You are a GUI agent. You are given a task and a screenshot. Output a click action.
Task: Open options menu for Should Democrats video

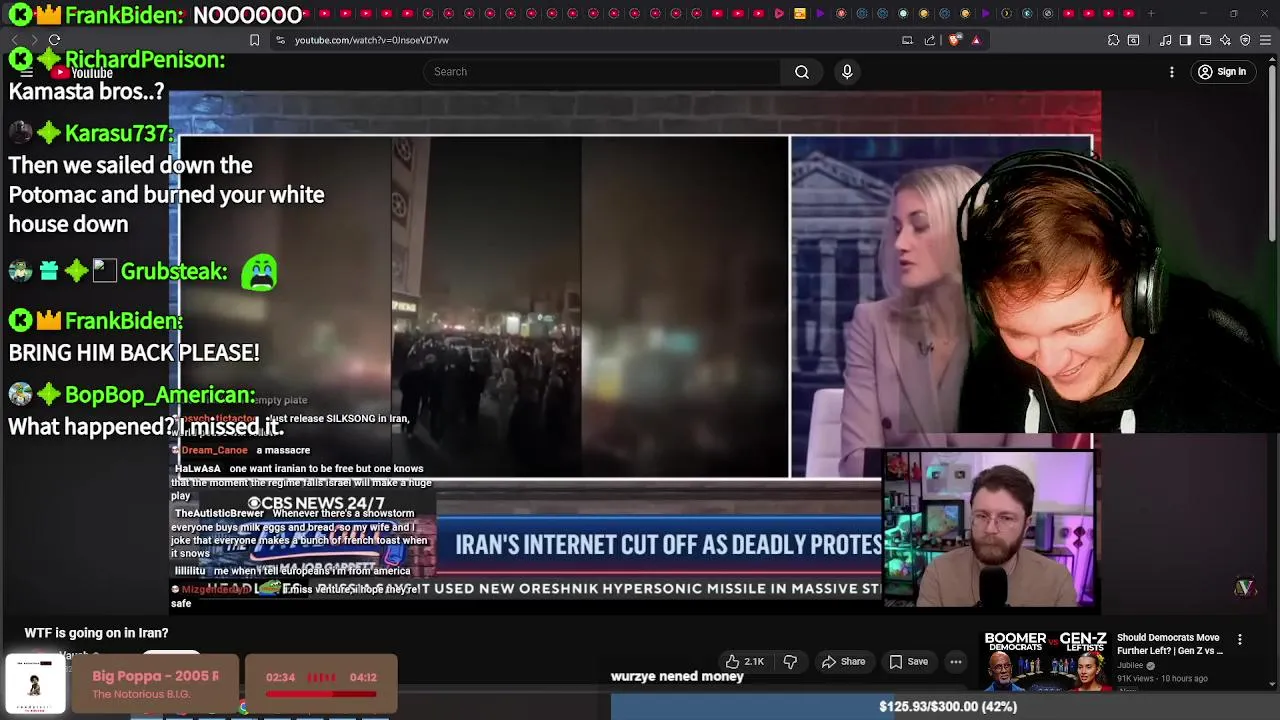[x=1240, y=639]
